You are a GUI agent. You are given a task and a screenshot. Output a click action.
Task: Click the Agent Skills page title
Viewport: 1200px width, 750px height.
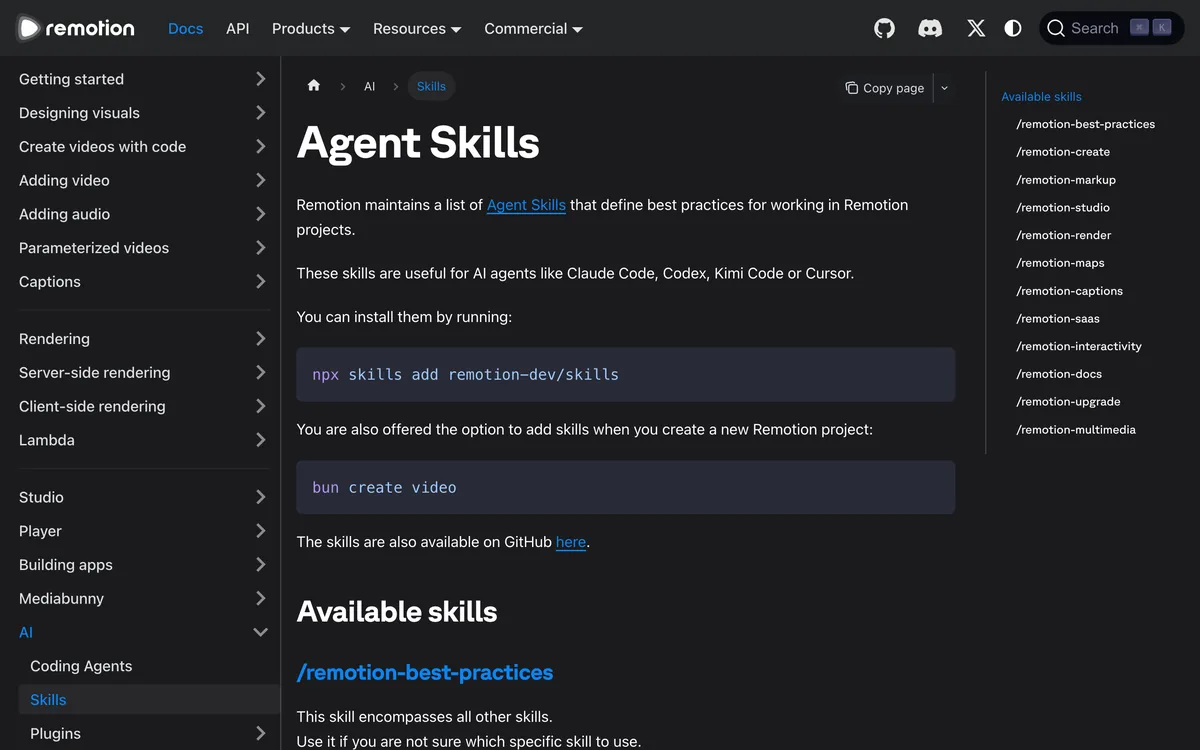[x=418, y=142]
